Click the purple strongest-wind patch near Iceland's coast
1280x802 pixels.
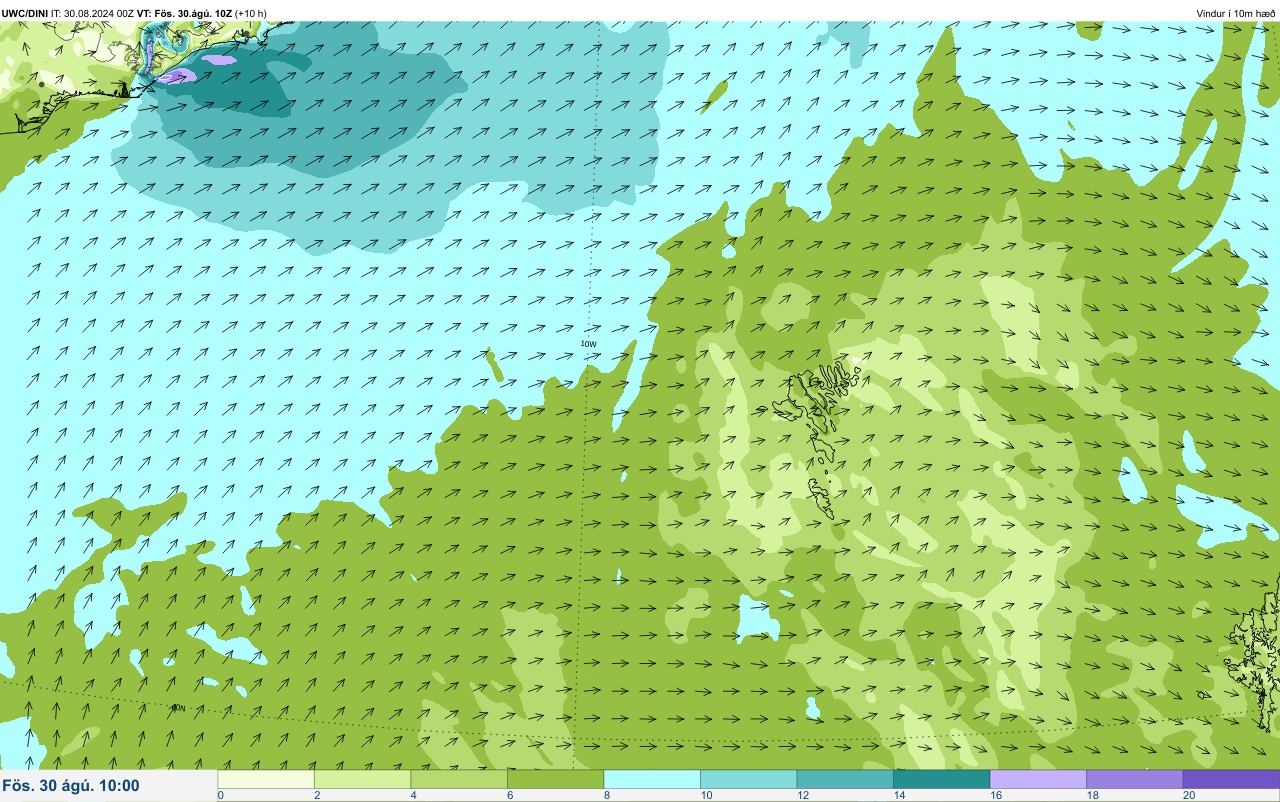coord(177,76)
